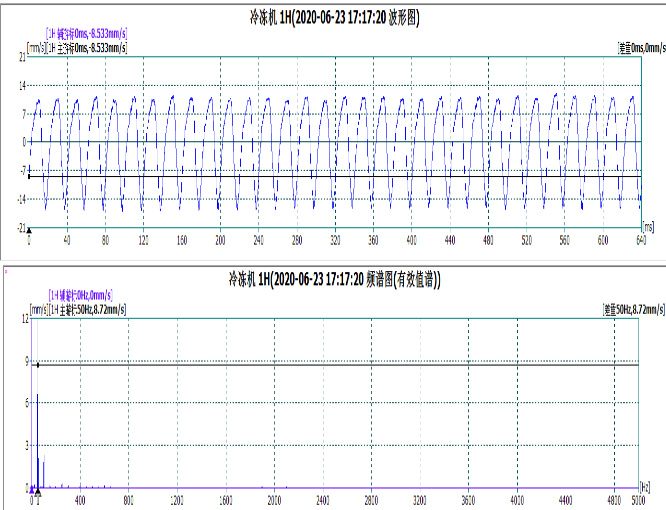Click the black main cursor triangle at 50 Hz
The width and height of the screenshot is (666, 510).
pos(38,491)
